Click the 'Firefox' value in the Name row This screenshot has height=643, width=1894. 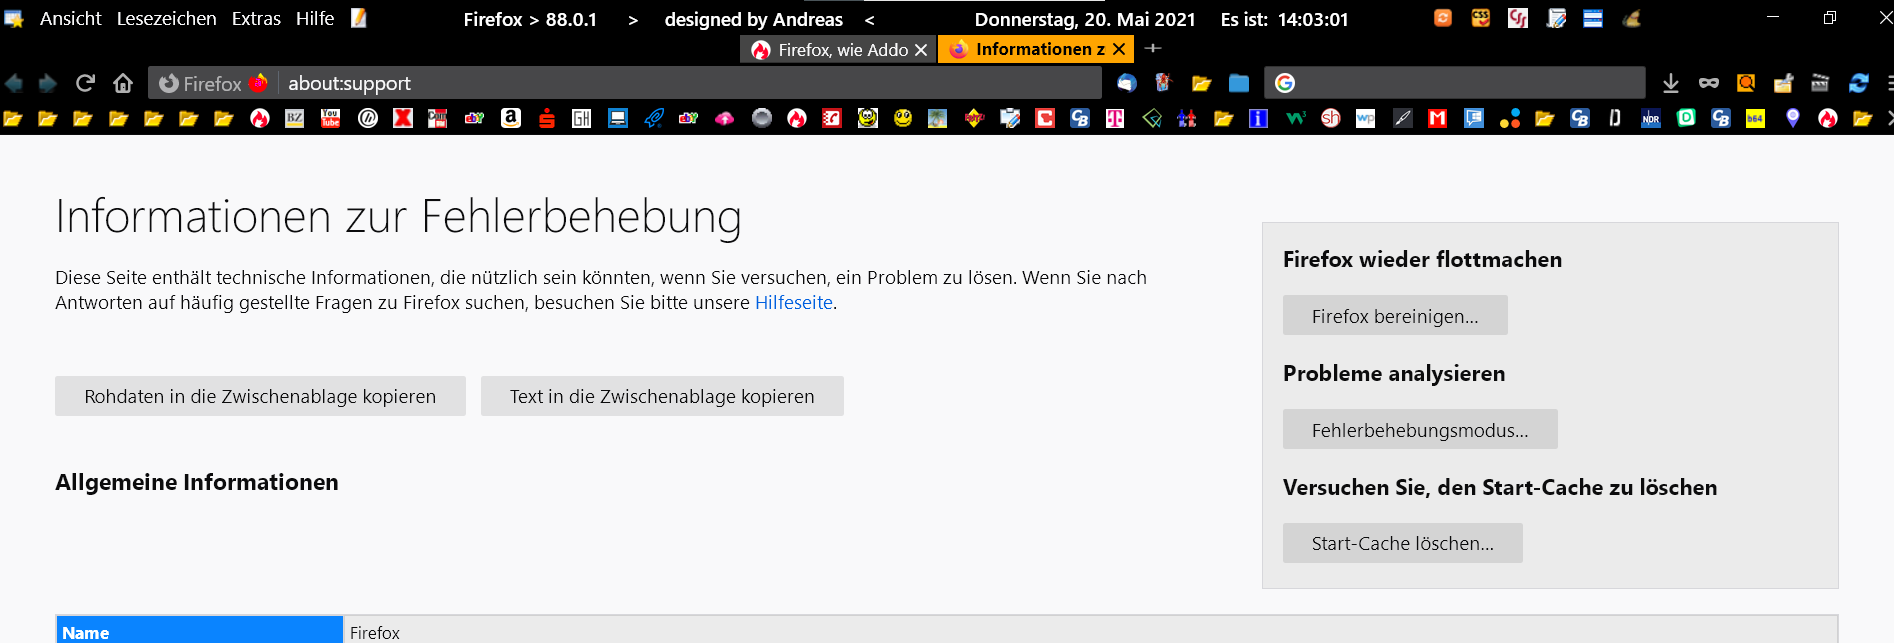click(375, 632)
